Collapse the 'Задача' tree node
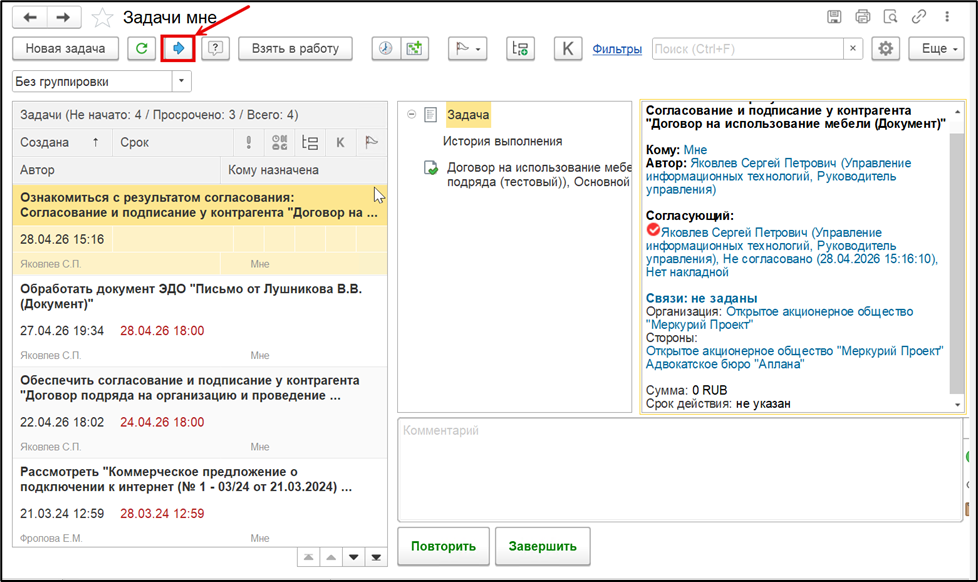This screenshot has height=582, width=978. [411, 115]
